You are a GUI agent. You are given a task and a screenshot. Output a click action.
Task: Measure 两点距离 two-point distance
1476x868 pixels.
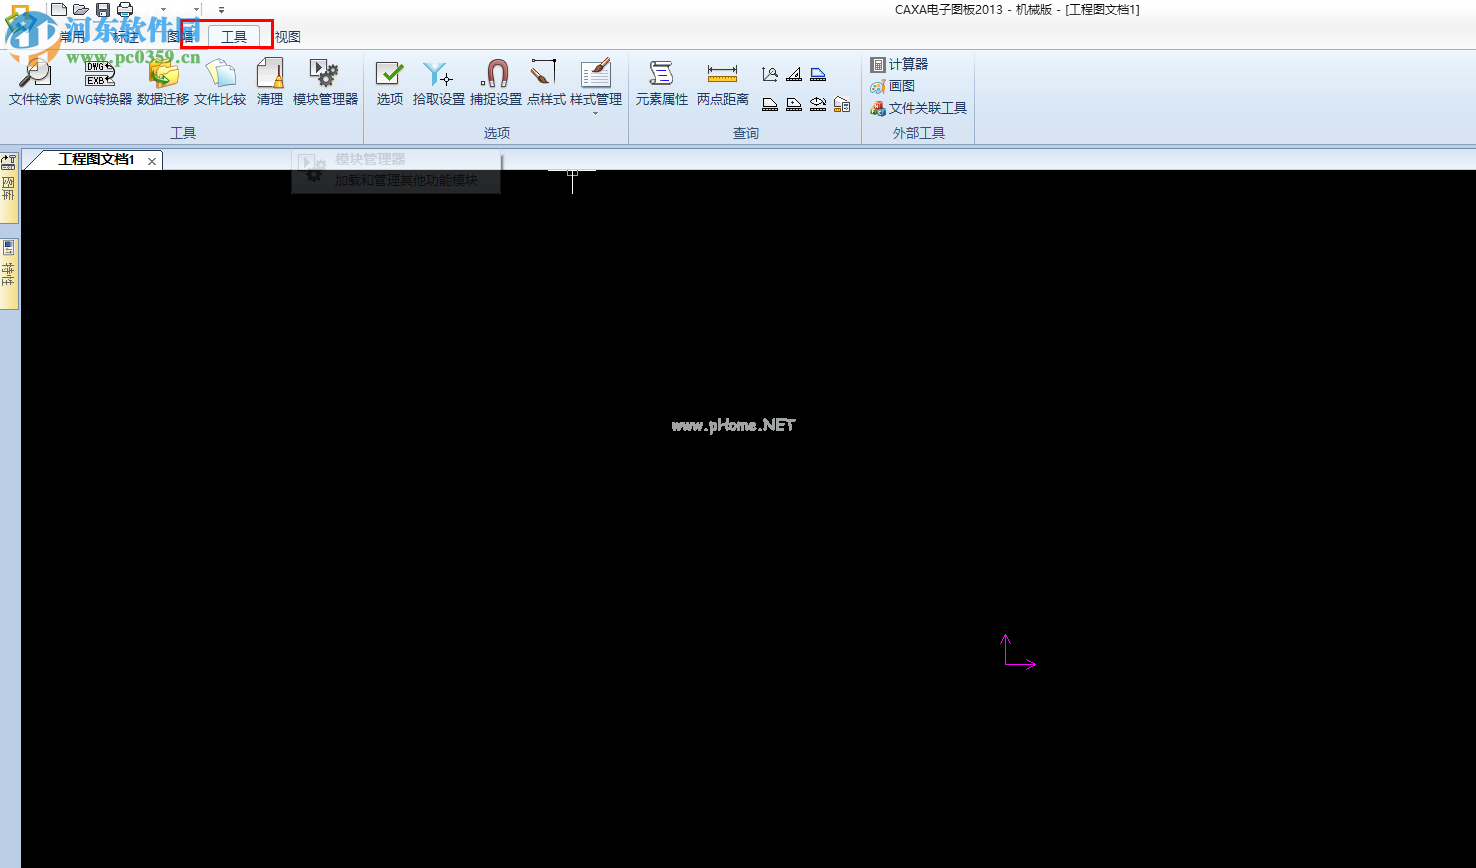coord(722,82)
